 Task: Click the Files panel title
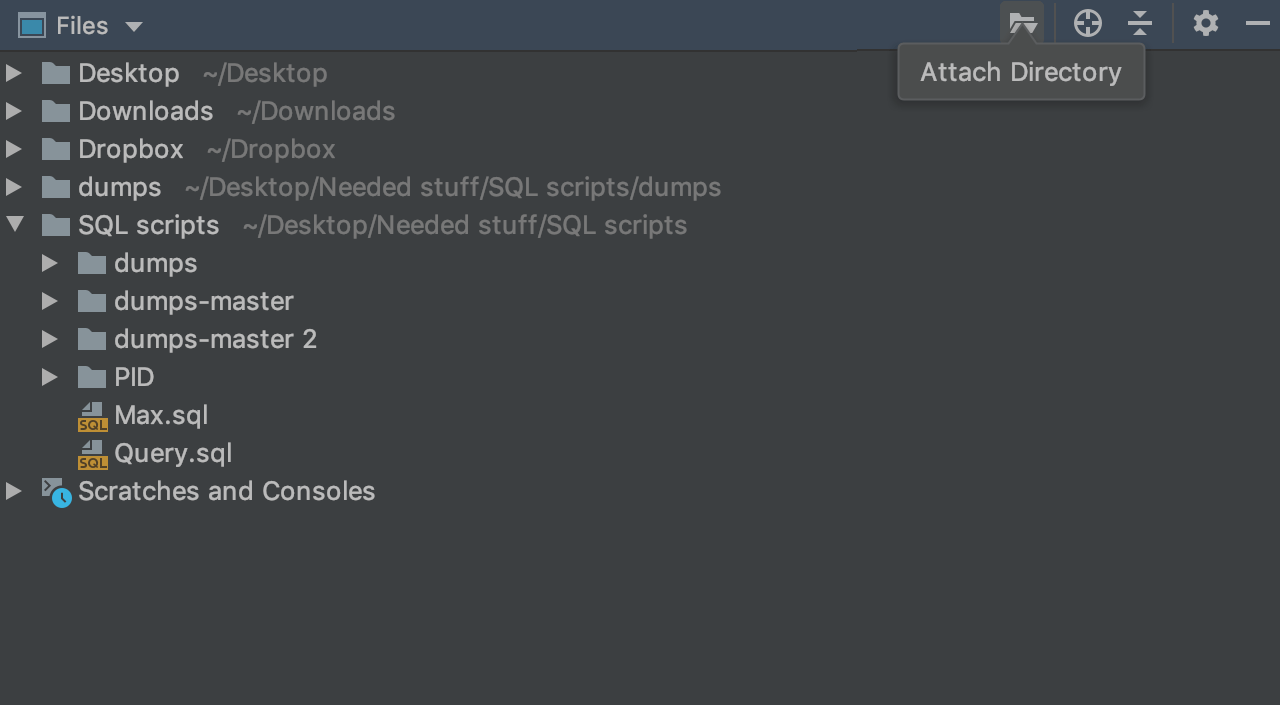(81, 26)
